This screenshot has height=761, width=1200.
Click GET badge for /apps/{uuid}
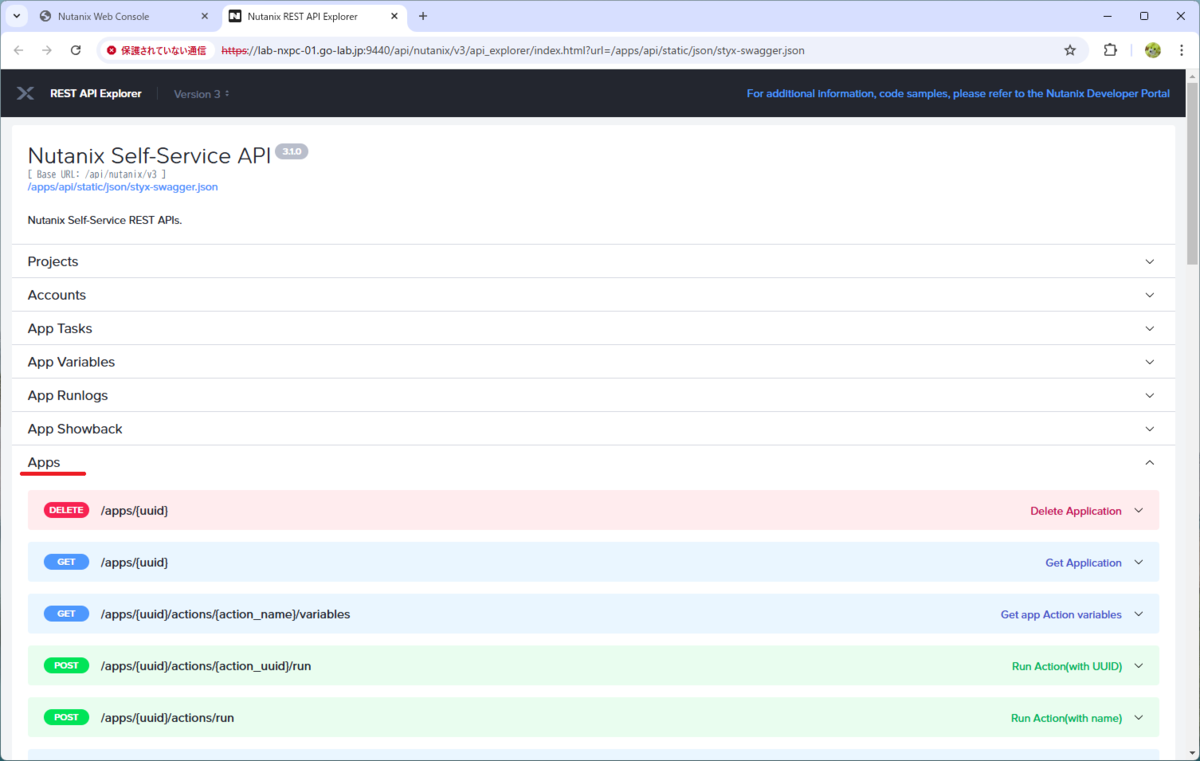tap(66, 562)
